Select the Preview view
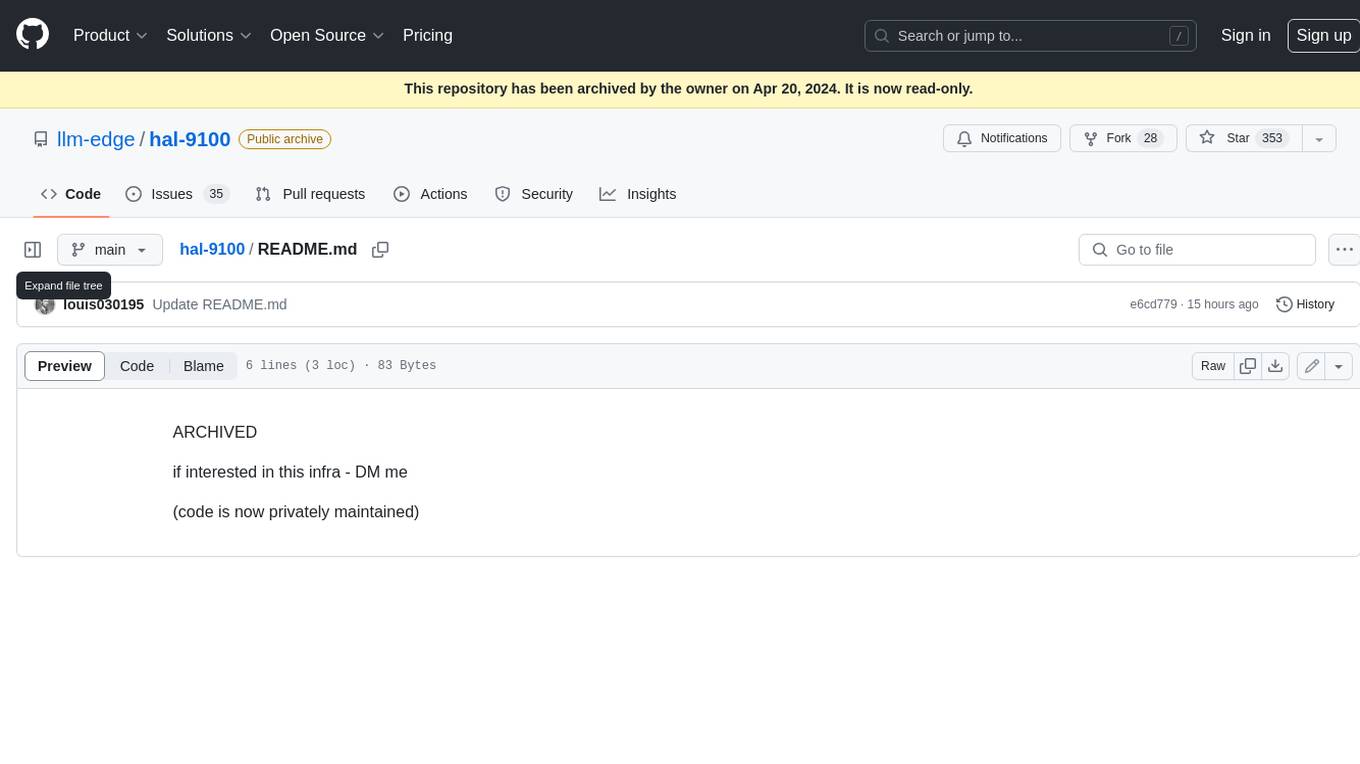Screen dimensions: 1360x764 (x=65, y=366)
